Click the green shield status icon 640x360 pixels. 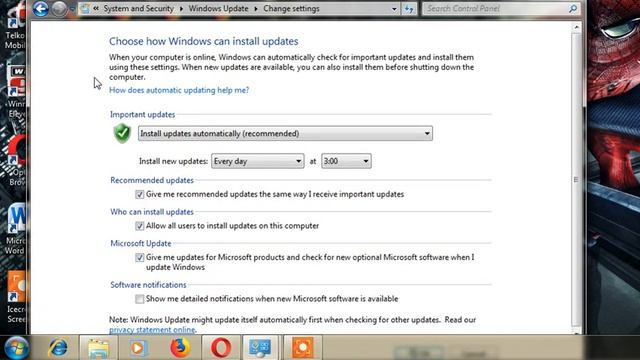(x=122, y=133)
